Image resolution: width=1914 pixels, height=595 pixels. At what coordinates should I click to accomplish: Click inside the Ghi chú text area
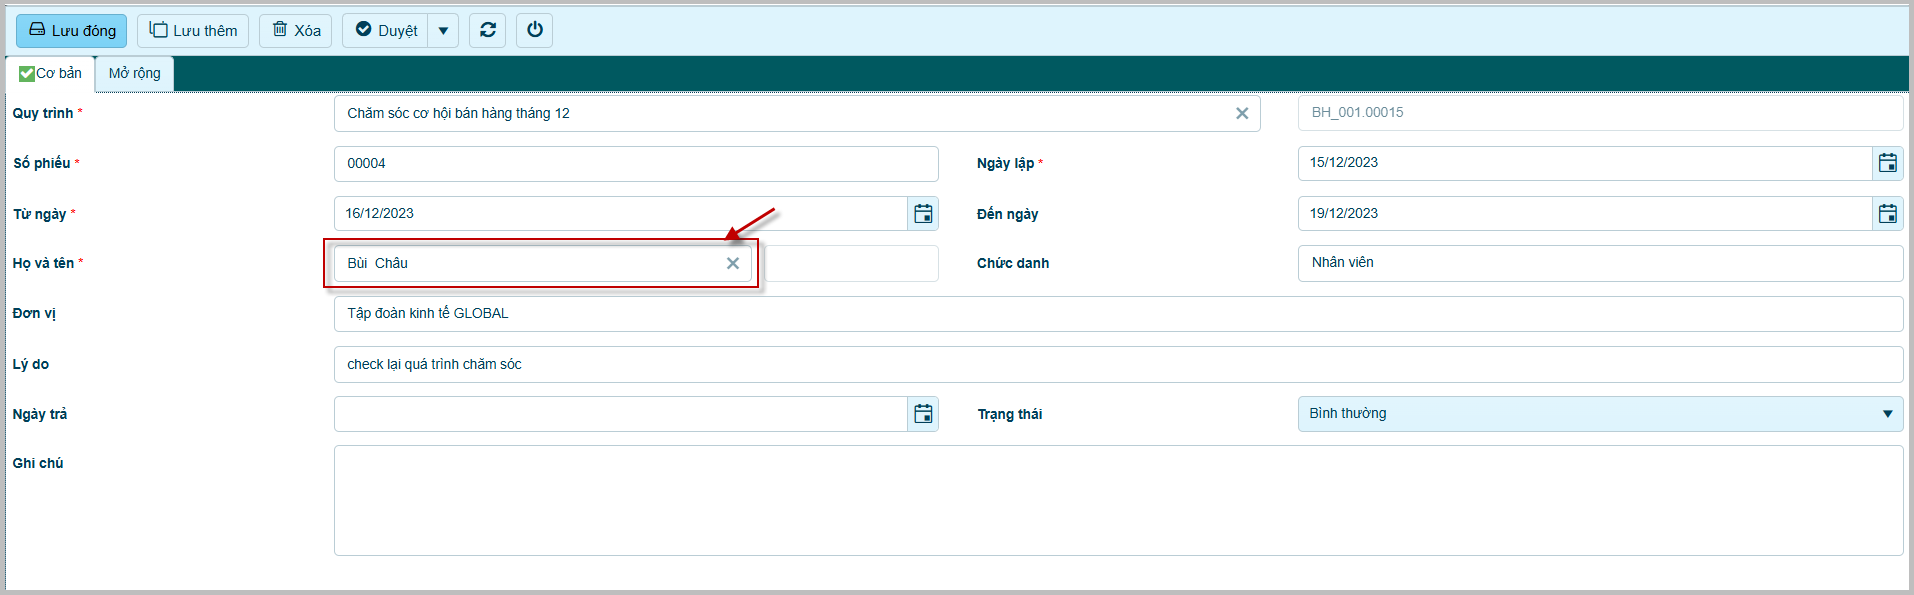(x=1117, y=500)
